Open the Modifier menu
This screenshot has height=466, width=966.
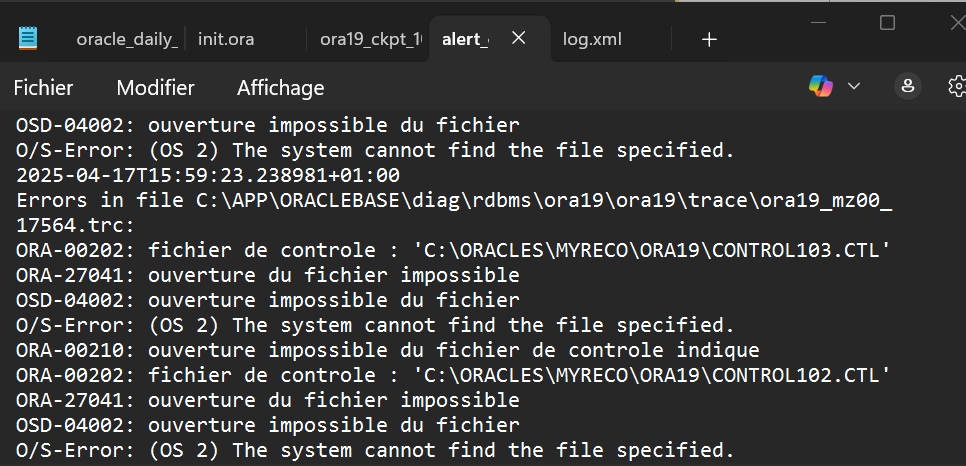155,88
